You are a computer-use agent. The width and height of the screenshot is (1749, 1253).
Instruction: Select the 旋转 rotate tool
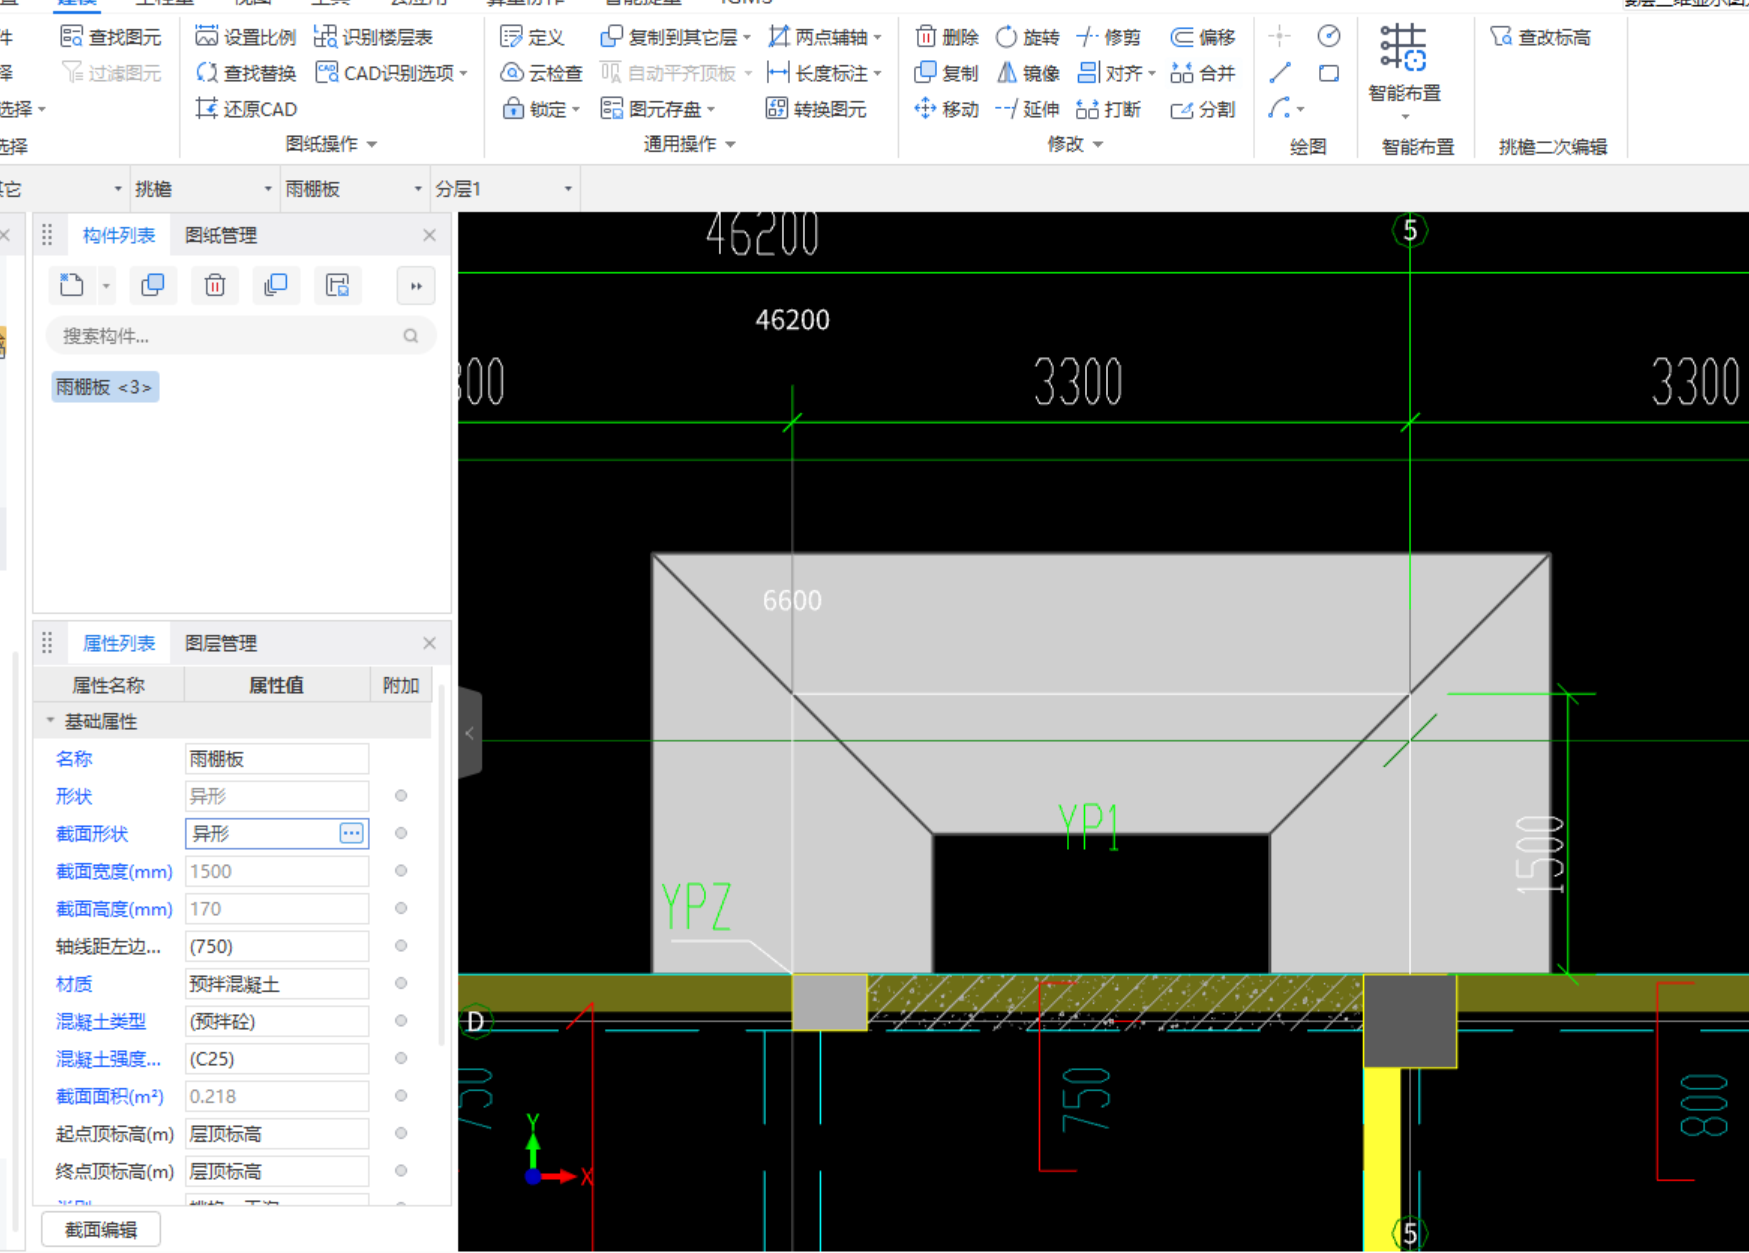click(1027, 37)
